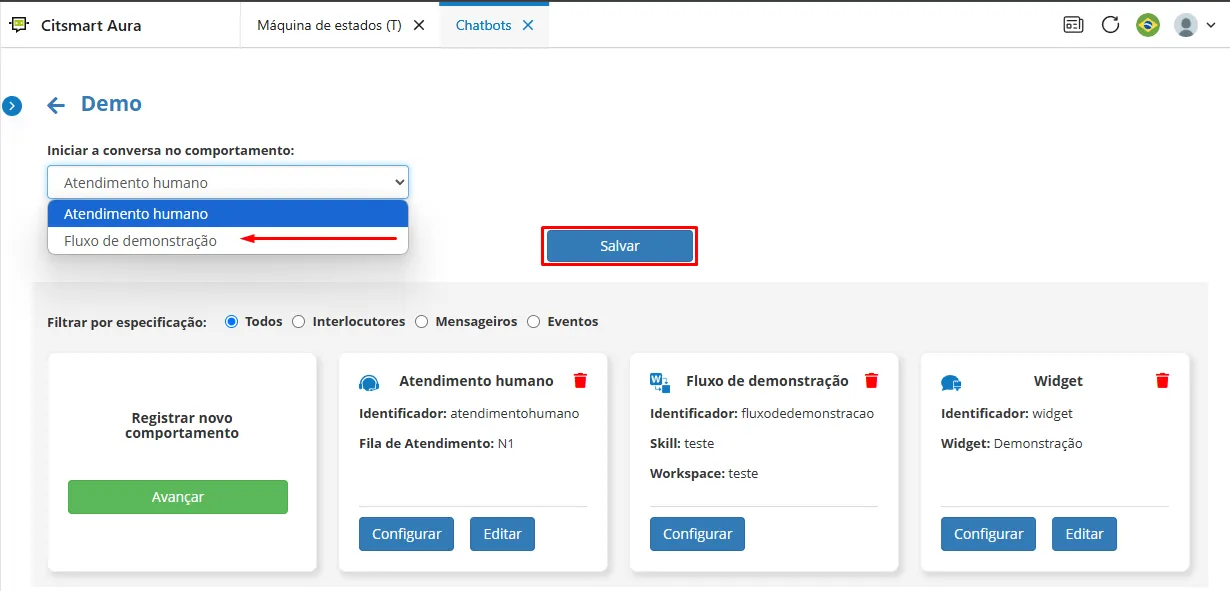Open the calendar card icon in header

[x=1073, y=25]
